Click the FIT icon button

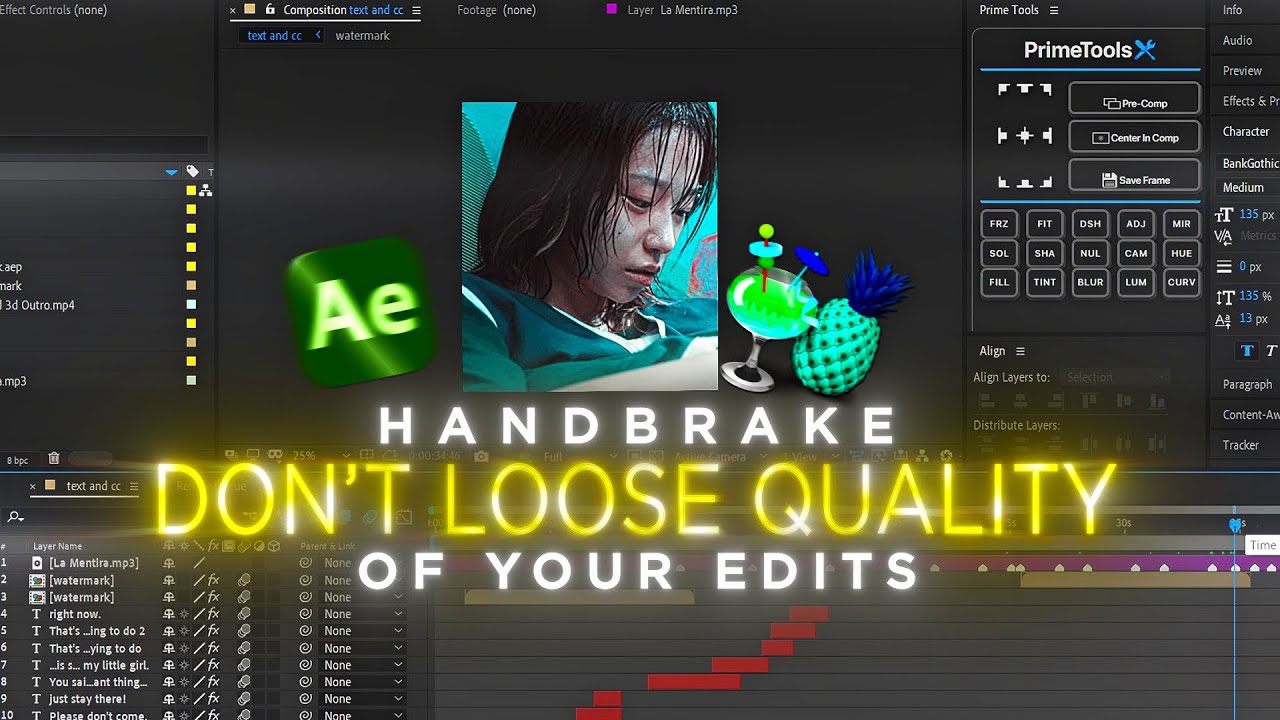pos(1045,224)
